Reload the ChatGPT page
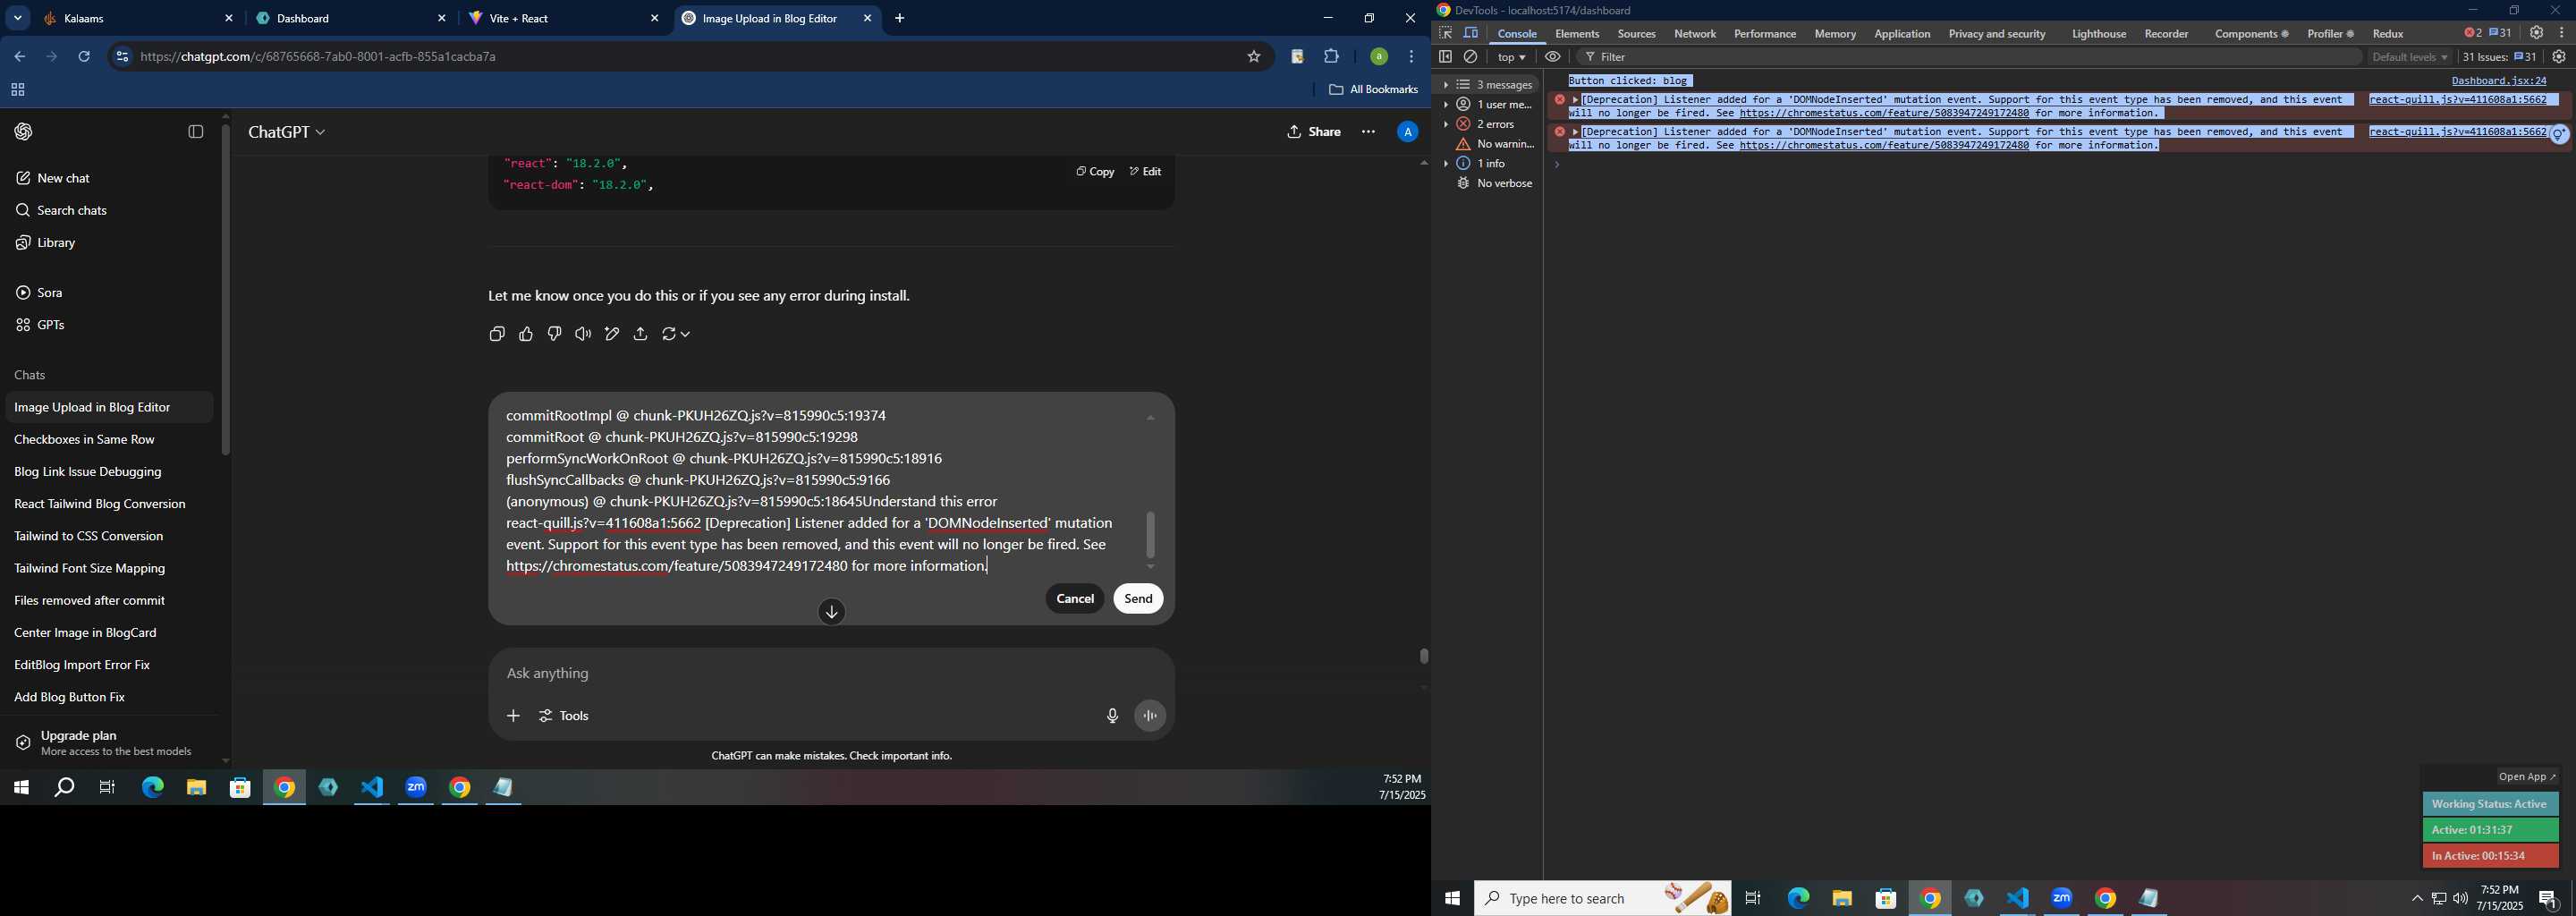The image size is (2576, 916). (84, 57)
